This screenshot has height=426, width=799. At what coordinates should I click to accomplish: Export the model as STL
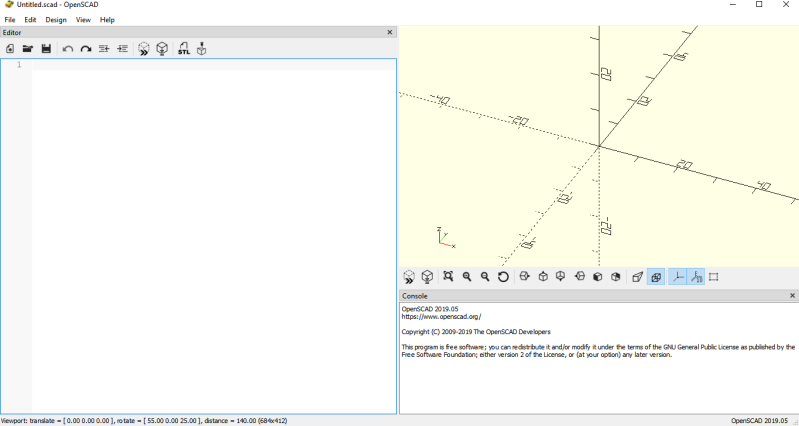184,48
